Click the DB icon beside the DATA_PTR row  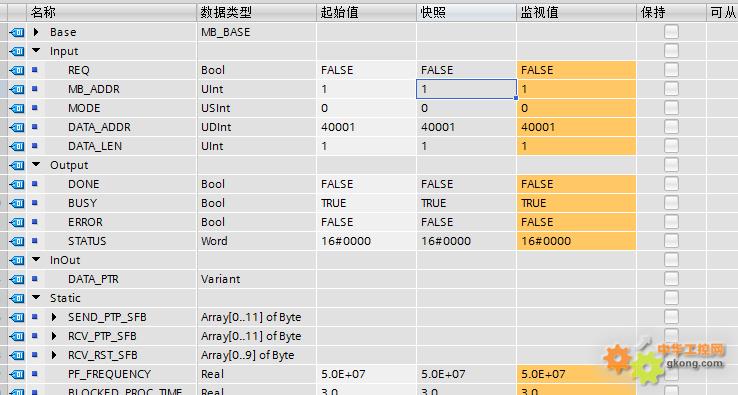(x=17, y=279)
